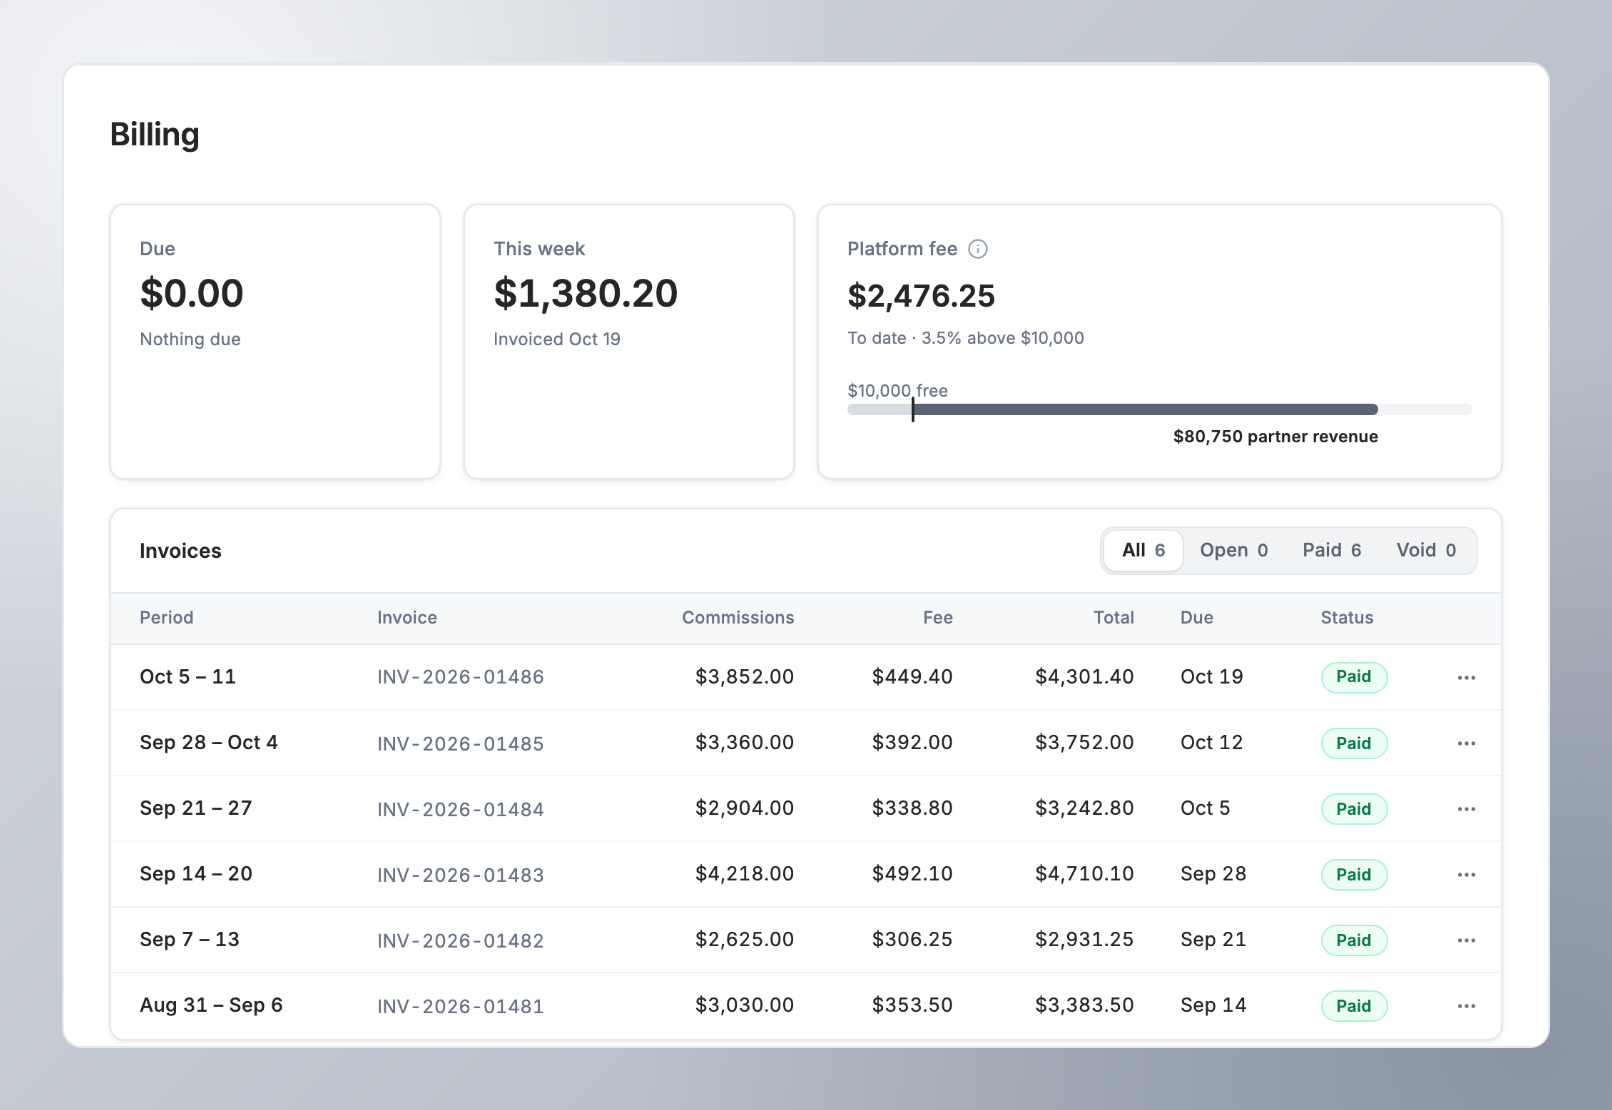
Task: Open more options for invoice INV-2026-01481
Action: 1466,1006
